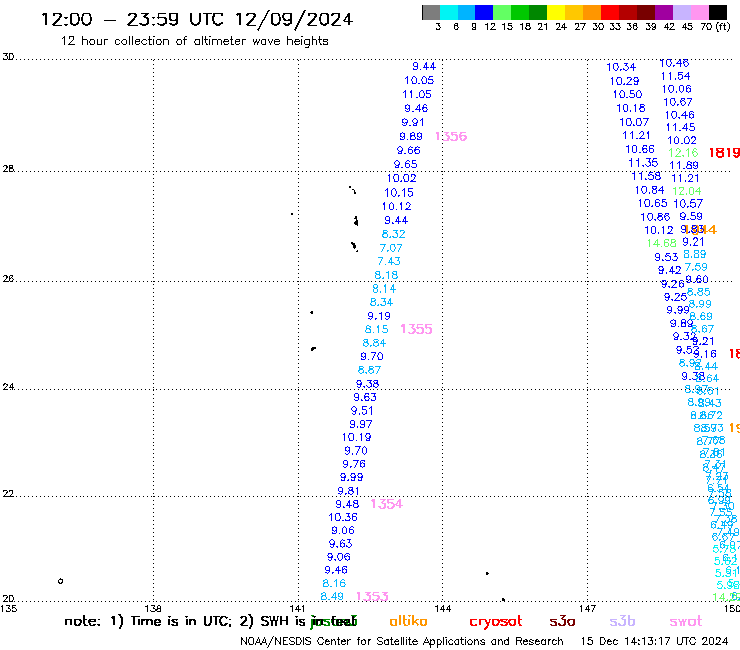740x650 pixels.
Task: Click the gray 3 ft legend swatch
Action: (431, 12)
